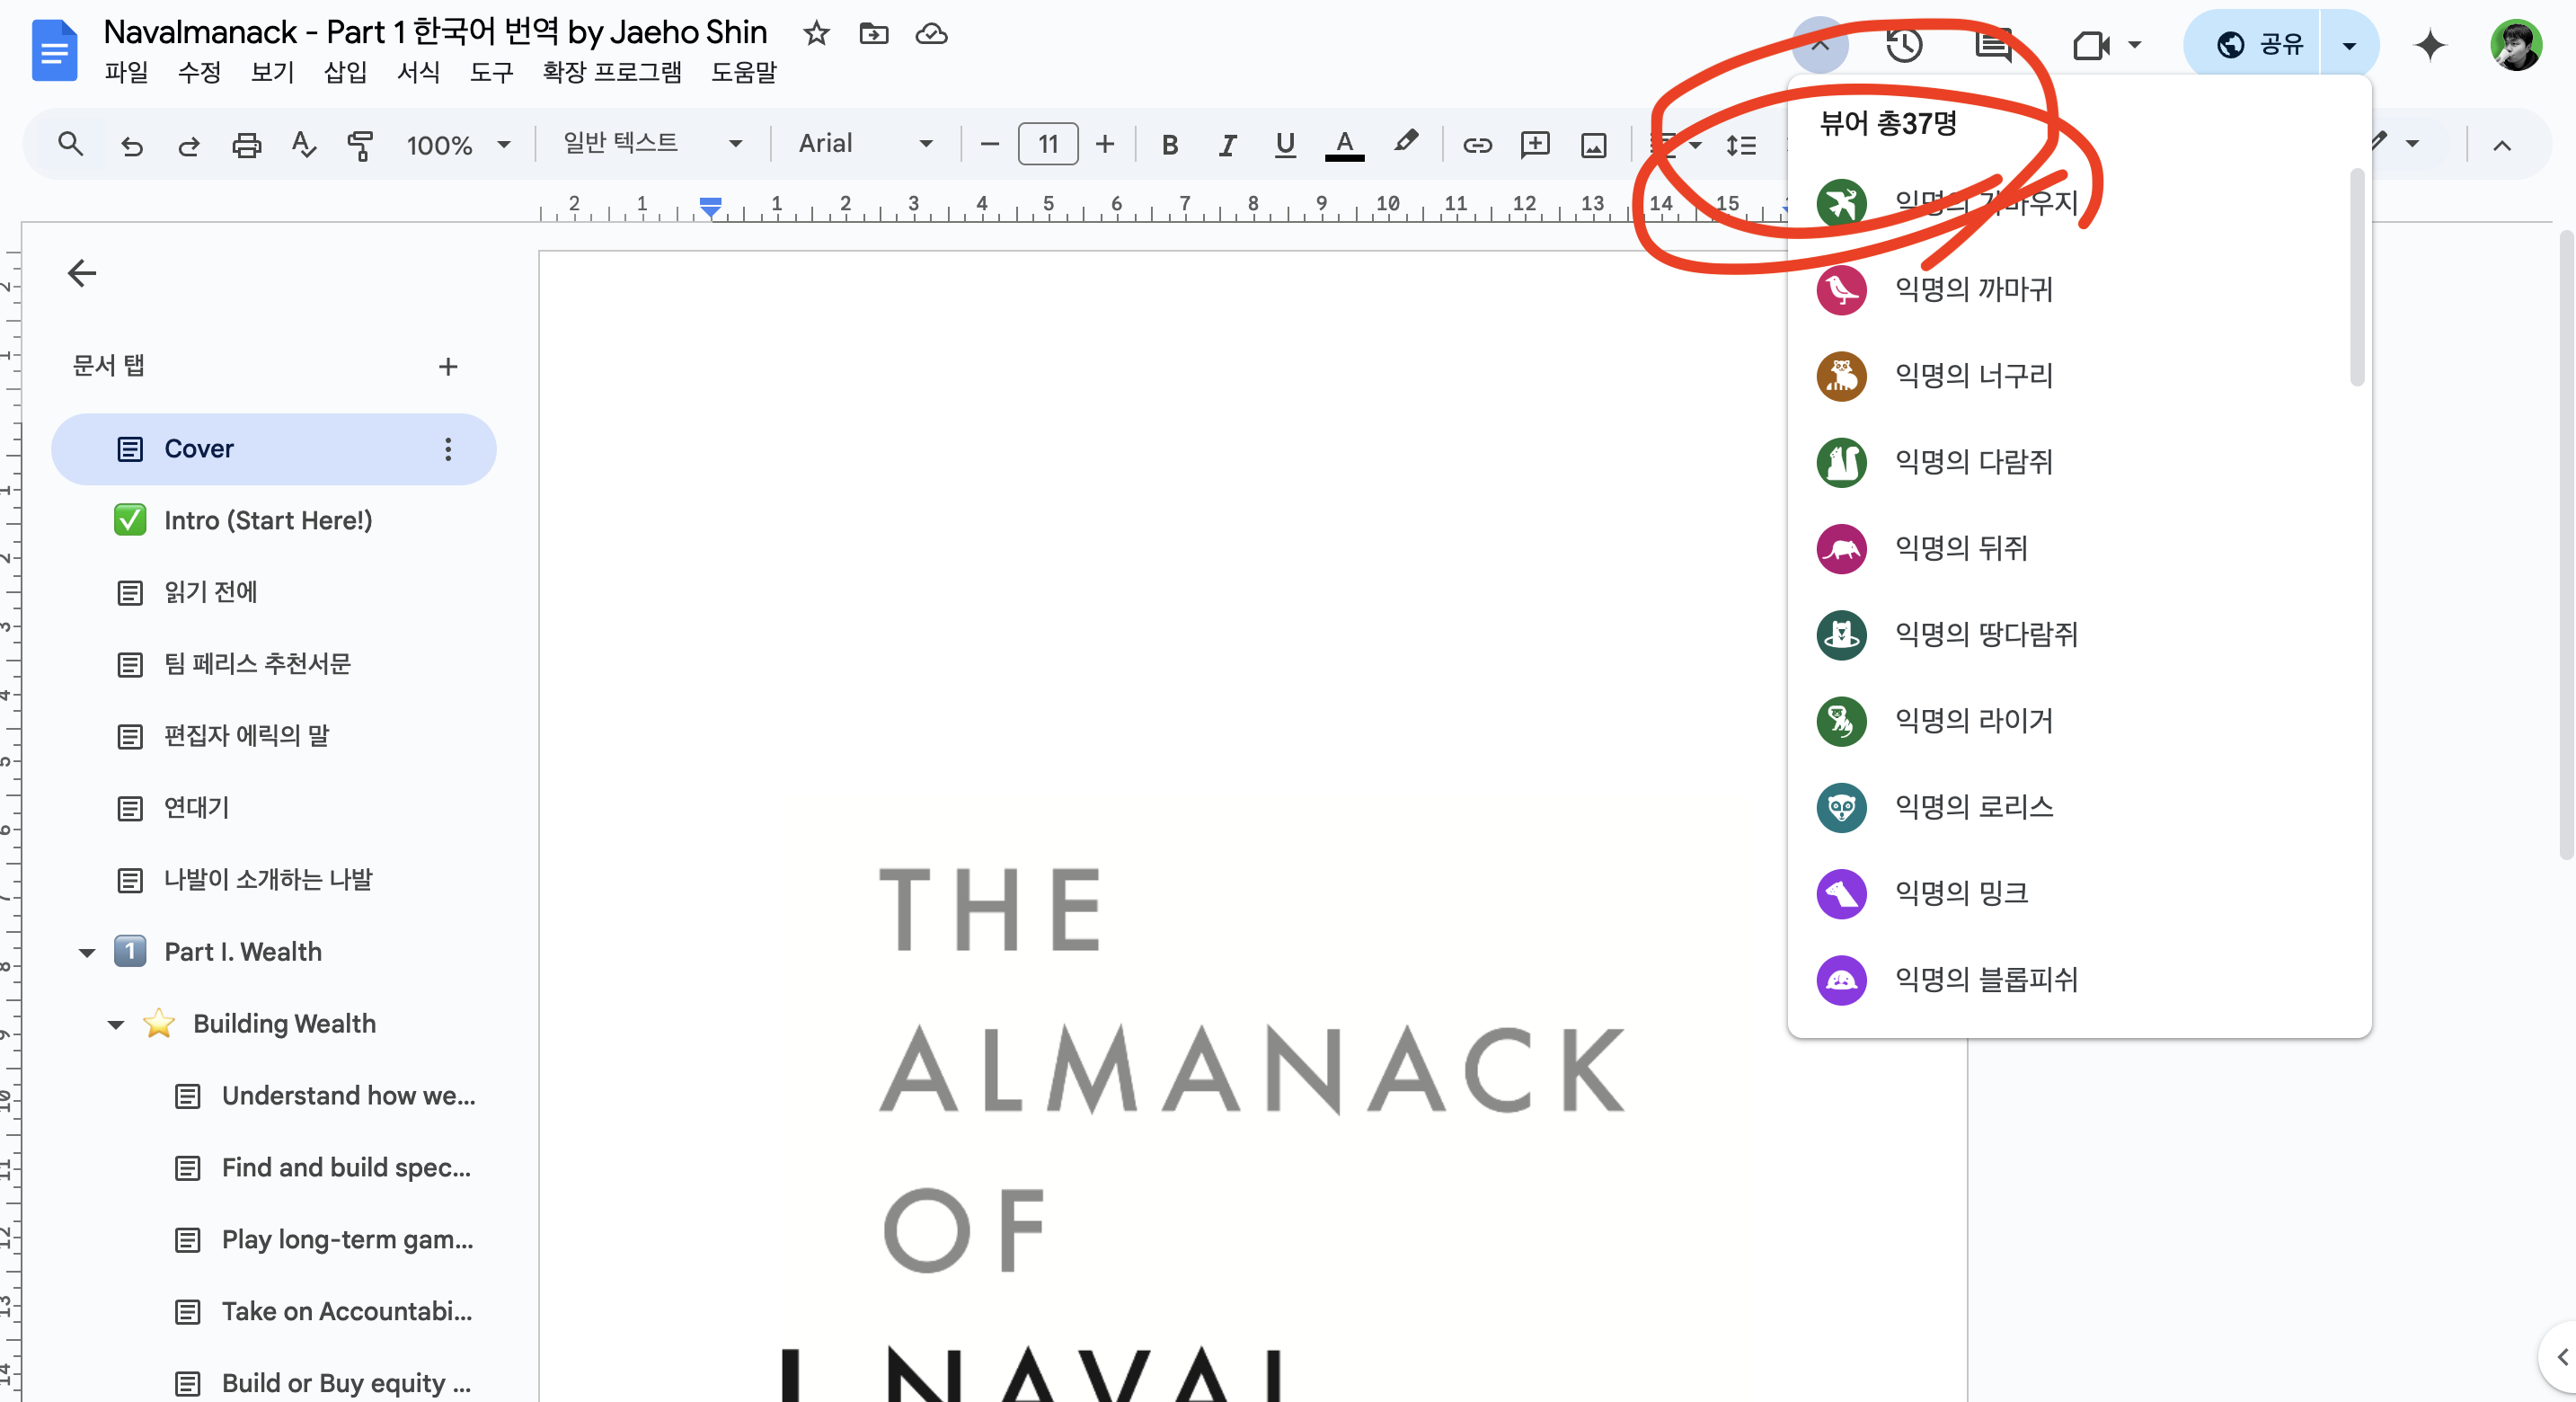The width and height of the screenshot is (2576, 1402).
Task: Select viewer 익명의 라이거
Action: click(x=2068, y=721)
